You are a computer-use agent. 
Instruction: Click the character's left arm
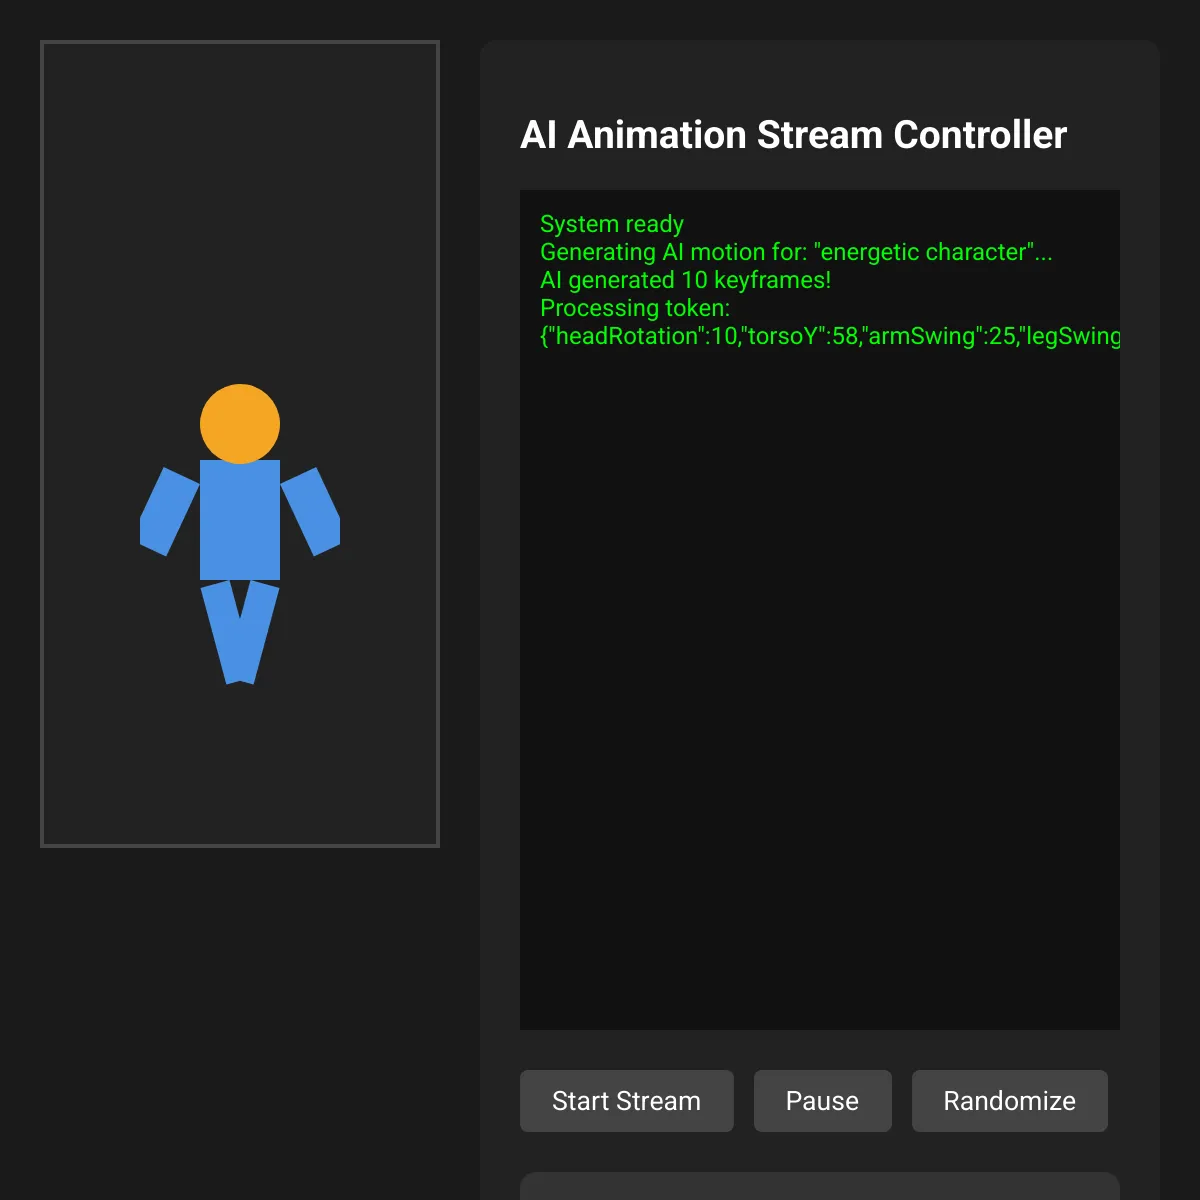(170, 508)
